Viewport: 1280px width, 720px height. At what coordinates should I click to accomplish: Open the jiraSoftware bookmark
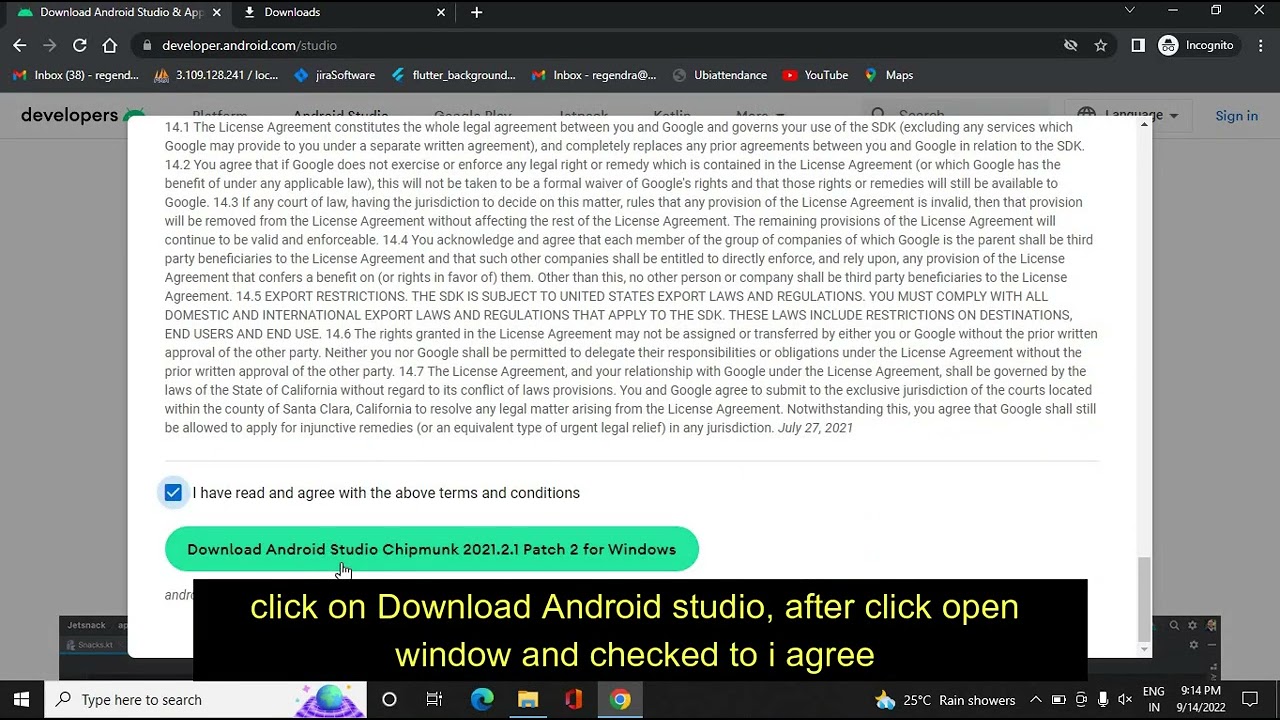pyautogui.click(x=335, y=75)
